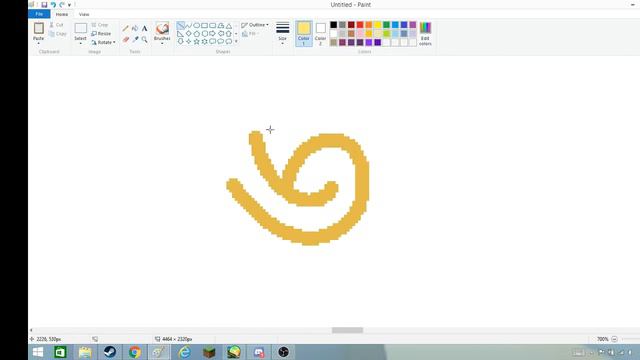Select the Color picker eyedropper tool
640x360 pixels.
pyautogui.click(x=135, y=40)
